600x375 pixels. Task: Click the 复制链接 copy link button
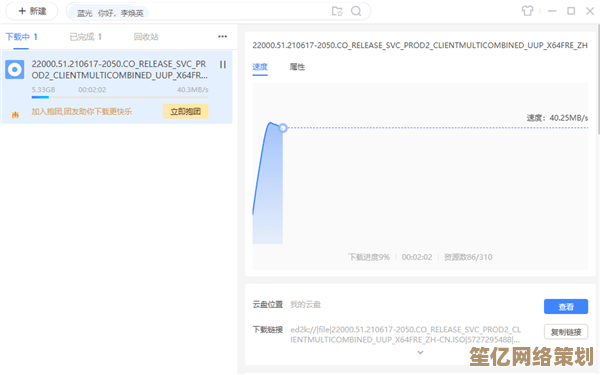coord(566,332)
